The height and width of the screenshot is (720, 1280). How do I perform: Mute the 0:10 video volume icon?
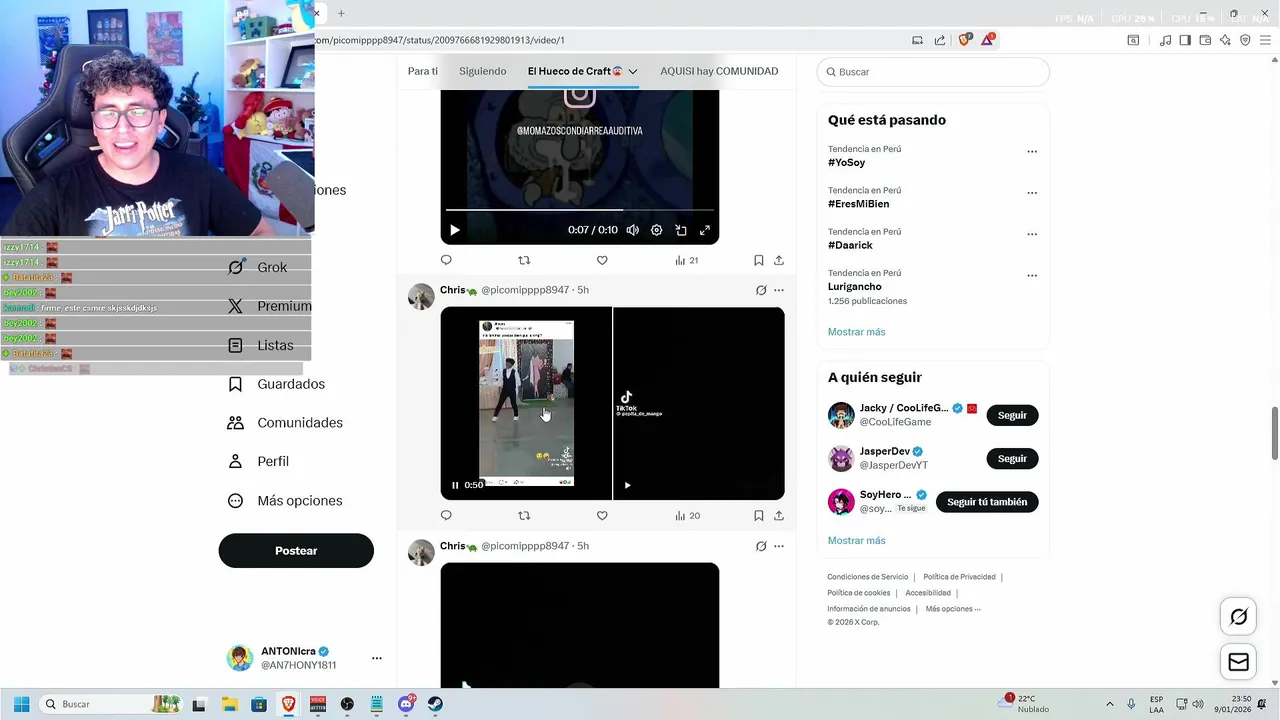point(633,230)
